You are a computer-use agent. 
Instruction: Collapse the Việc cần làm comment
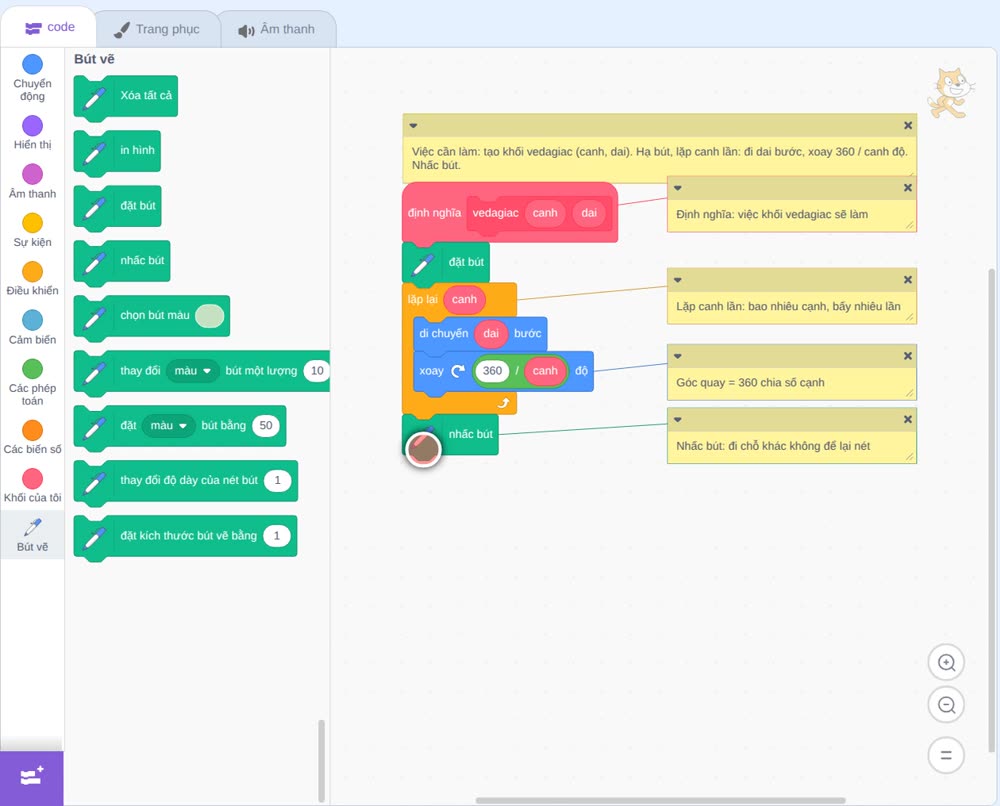tap(413, 126)
